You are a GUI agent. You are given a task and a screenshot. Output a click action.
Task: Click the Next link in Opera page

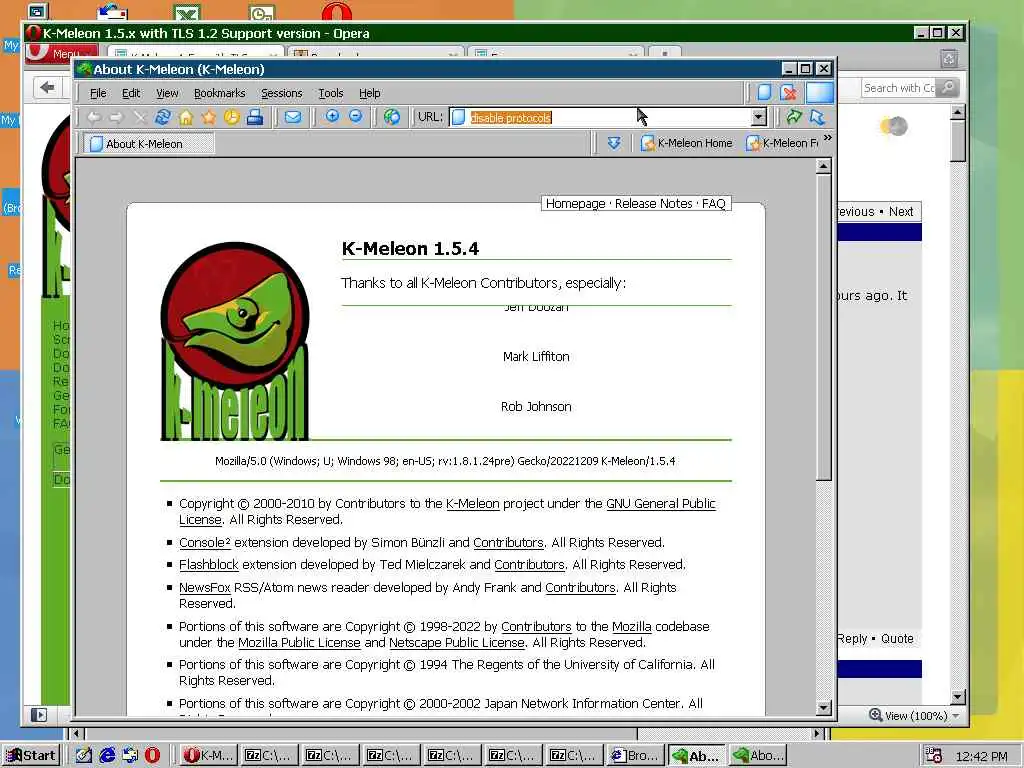coord(901,212)
